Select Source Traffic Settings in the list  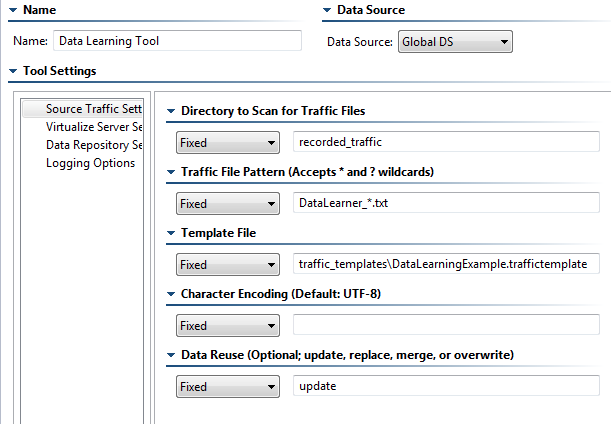[x=83, y=109]
